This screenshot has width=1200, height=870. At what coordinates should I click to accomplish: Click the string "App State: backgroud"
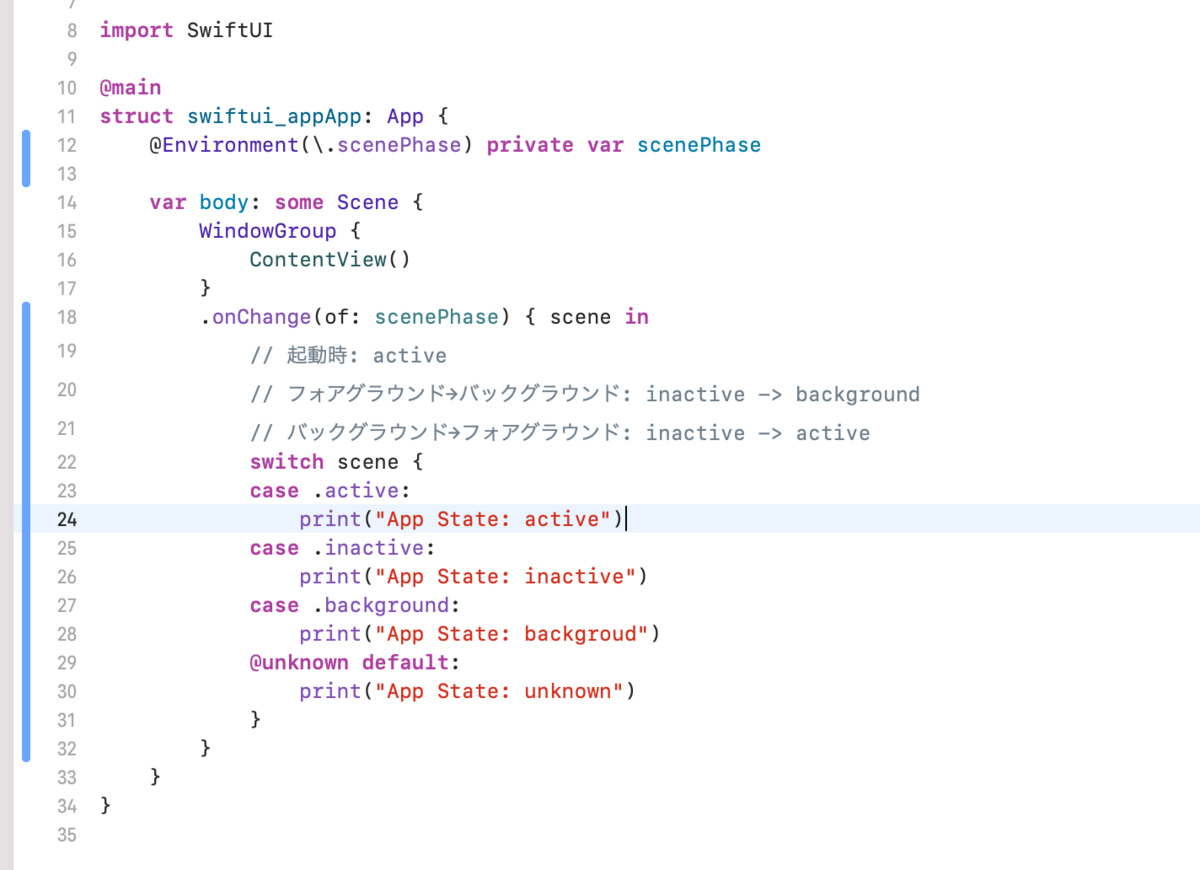(510, 634)
